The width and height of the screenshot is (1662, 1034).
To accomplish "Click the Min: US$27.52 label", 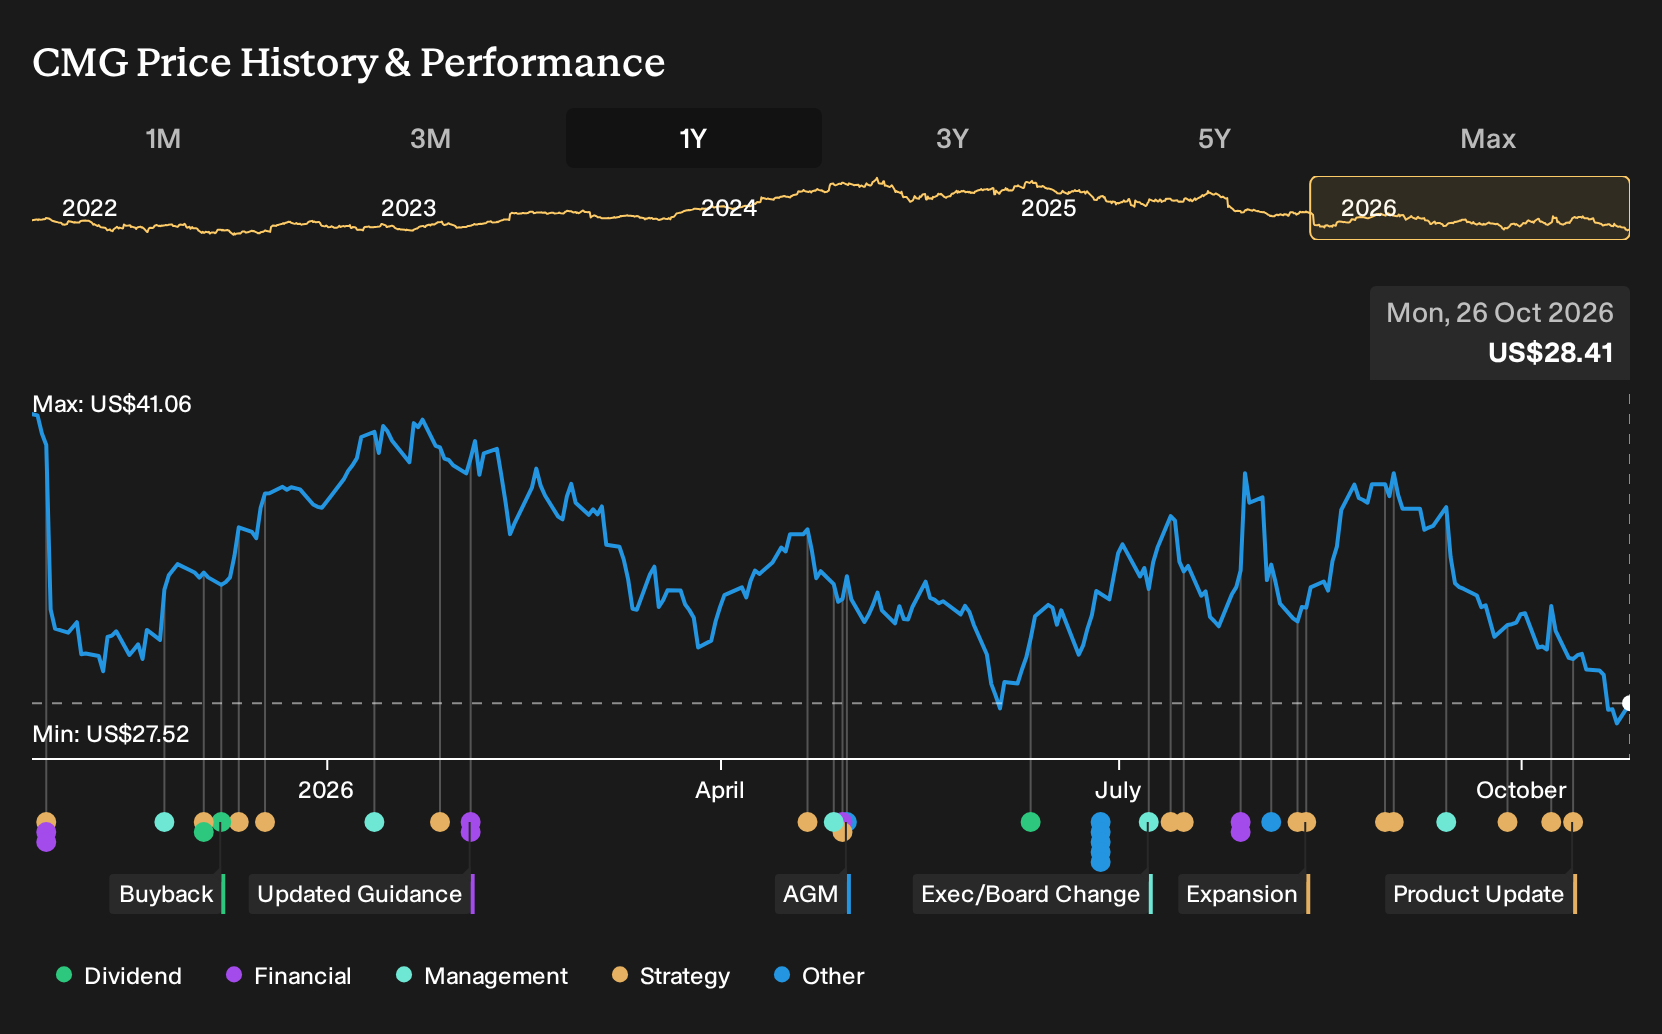I will coord(111,734).
